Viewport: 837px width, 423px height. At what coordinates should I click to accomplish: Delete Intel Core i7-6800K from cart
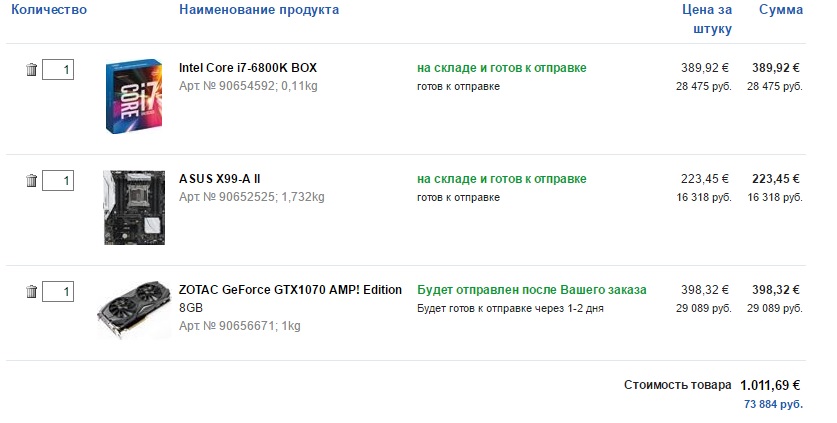click(32, 70)
